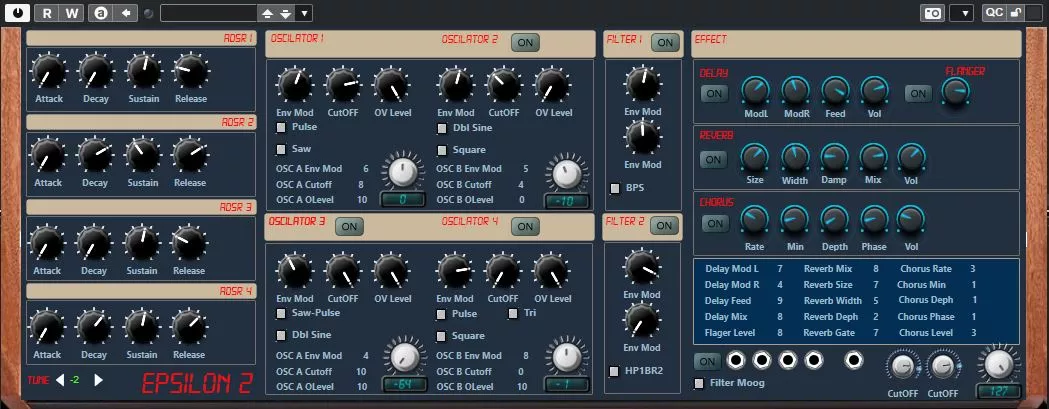Open the preset browser dropdown arrow
Image resolution: width=1049 pixels, height=409 pixels.
tap(304, 13)
